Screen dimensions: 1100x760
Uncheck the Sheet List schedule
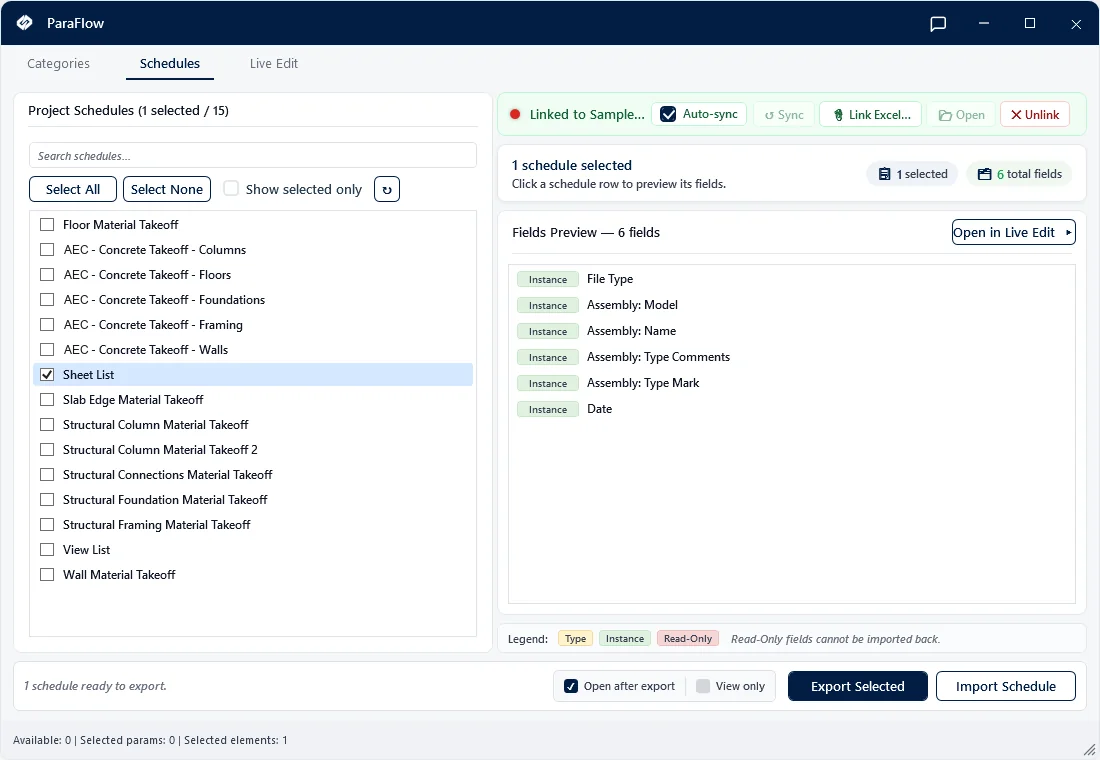(x=47, y=375)
